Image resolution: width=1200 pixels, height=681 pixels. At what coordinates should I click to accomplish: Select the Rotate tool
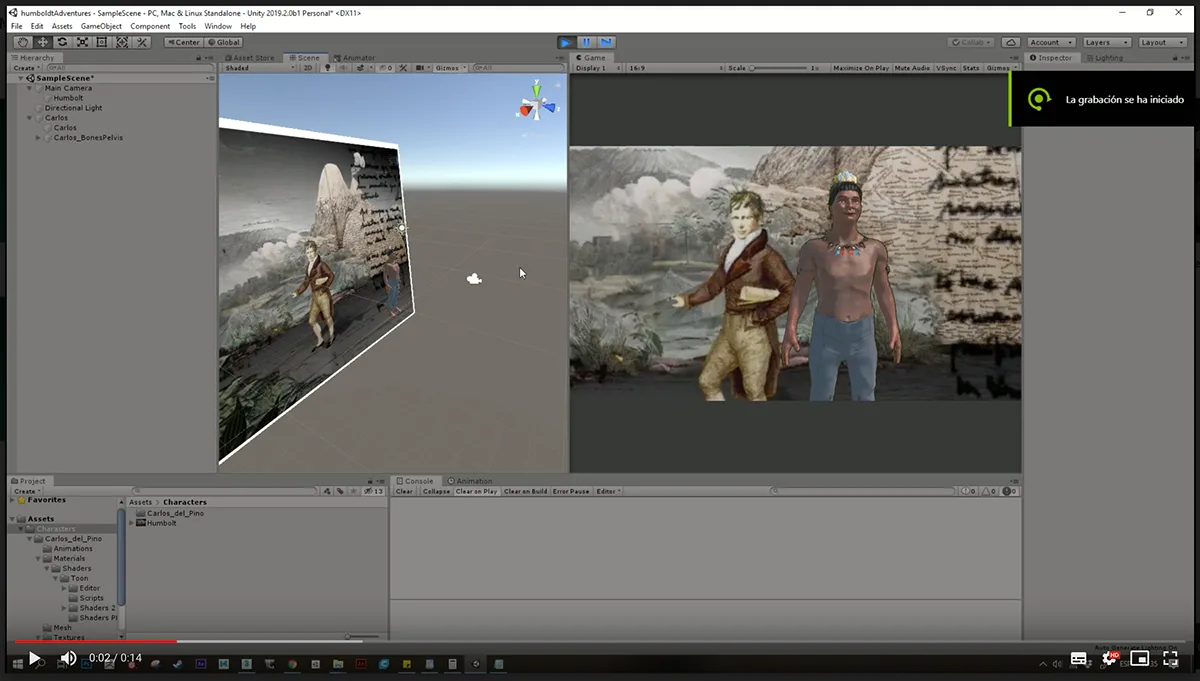62,42
